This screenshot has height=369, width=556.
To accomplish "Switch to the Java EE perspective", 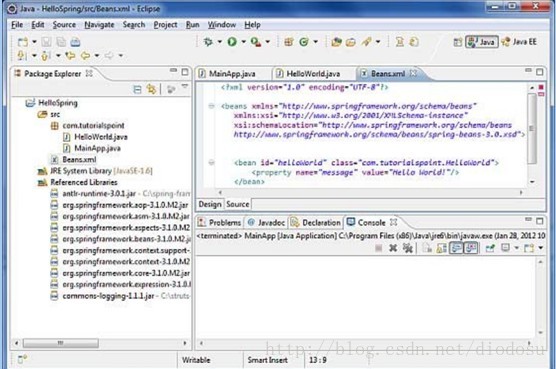I will click(x=519, y=42).
